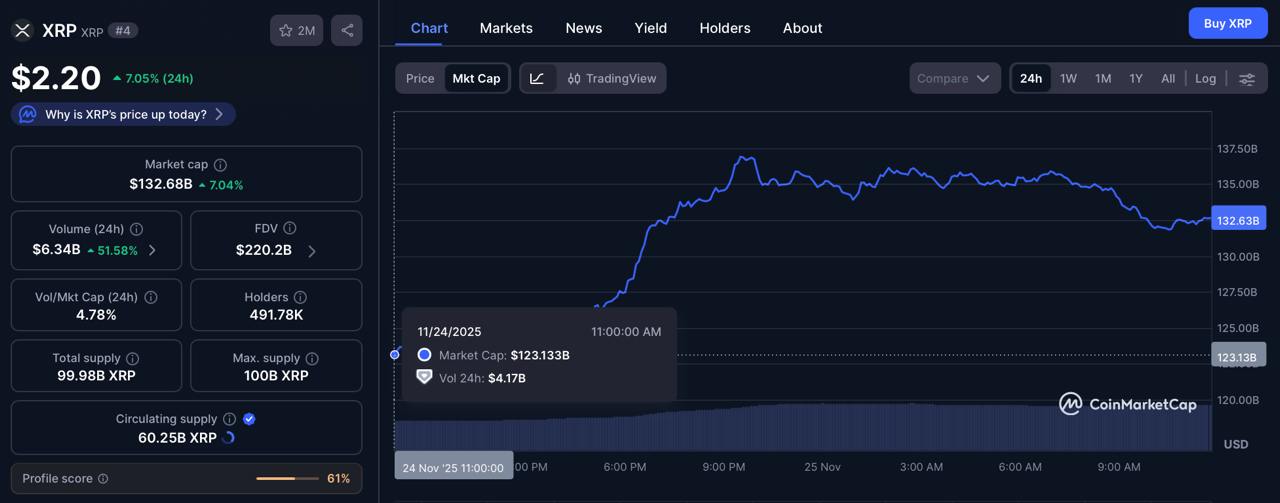1280x503 pixels.
Task: Select the 1W time range
Action: tap(1068, 79)
